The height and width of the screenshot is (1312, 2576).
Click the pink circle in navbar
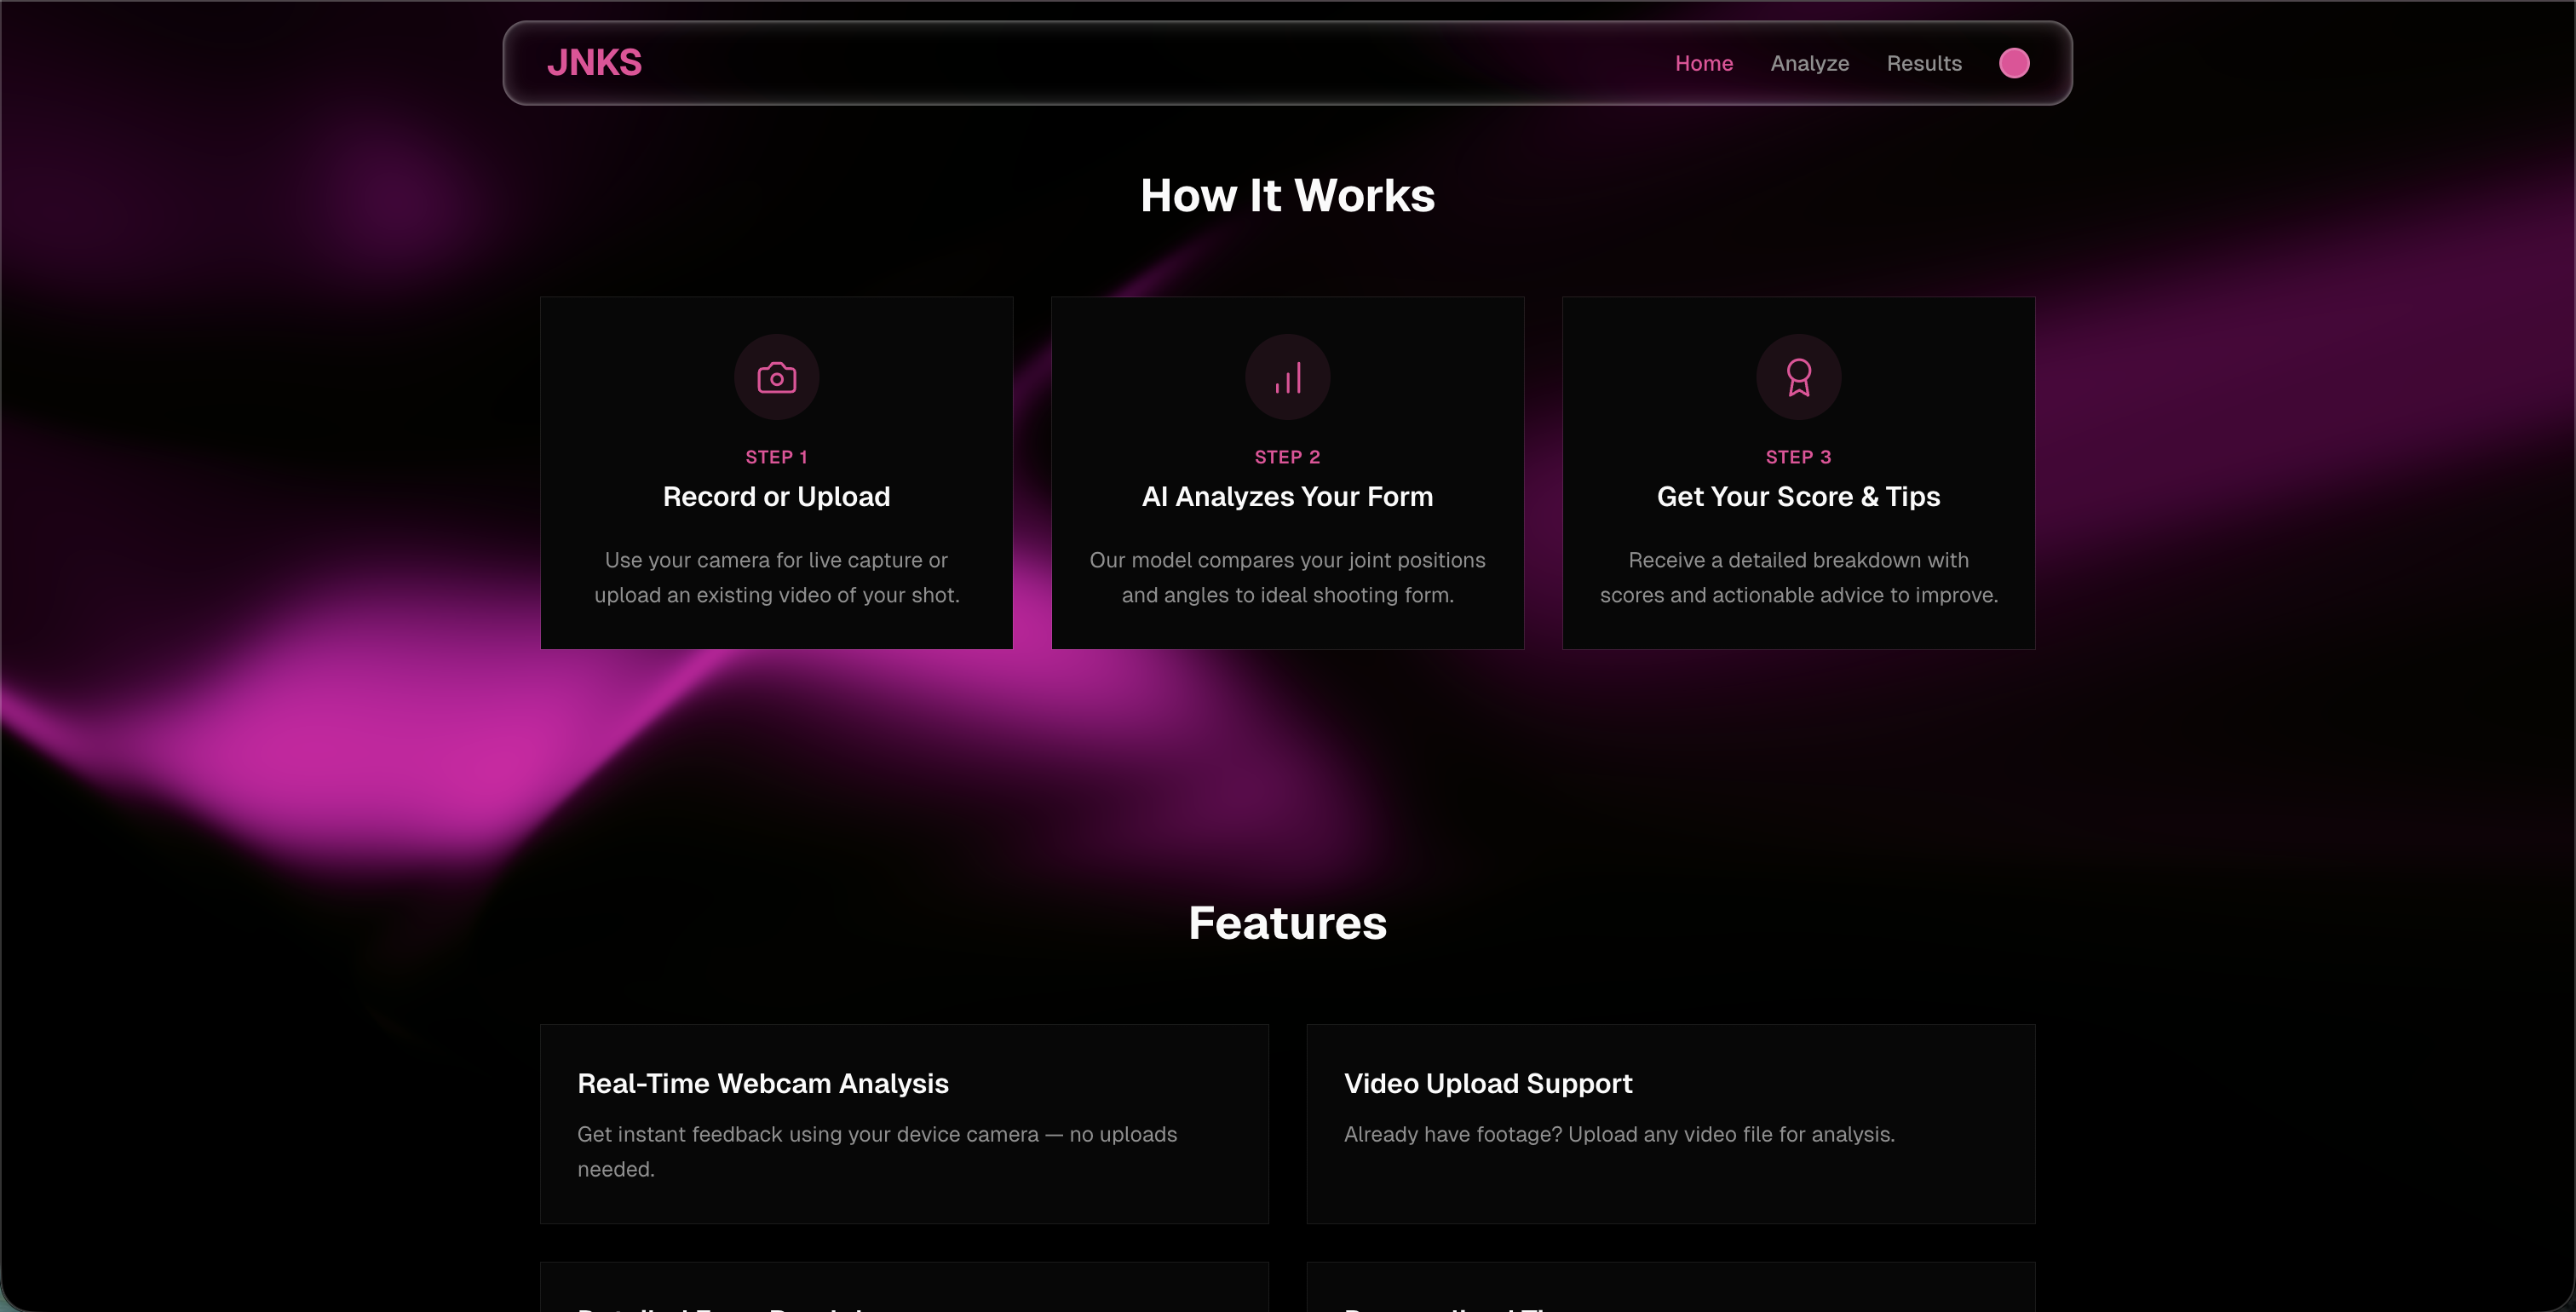[2013, 63]
